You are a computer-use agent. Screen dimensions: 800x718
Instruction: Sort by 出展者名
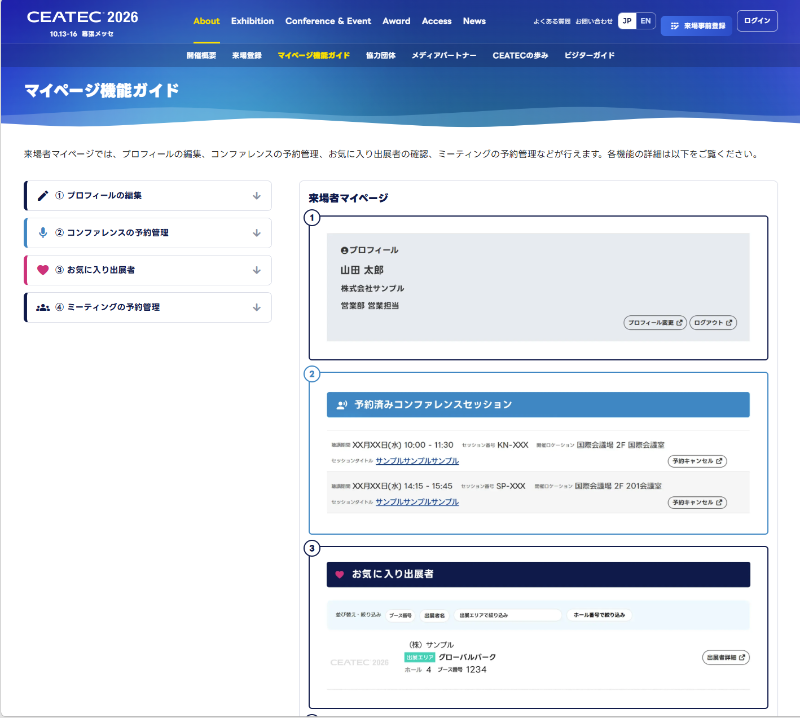pyautogui.click(x=434, y=615)
